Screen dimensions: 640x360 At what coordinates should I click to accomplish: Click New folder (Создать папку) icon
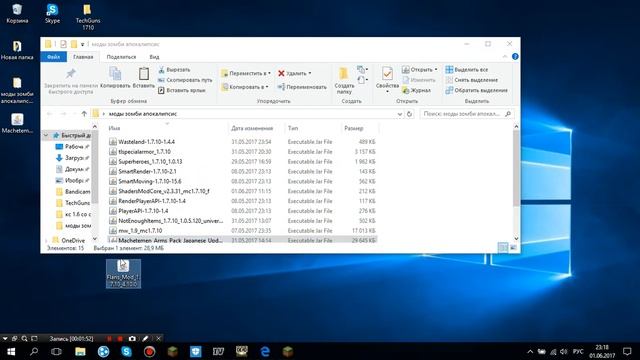coord(344,74)
